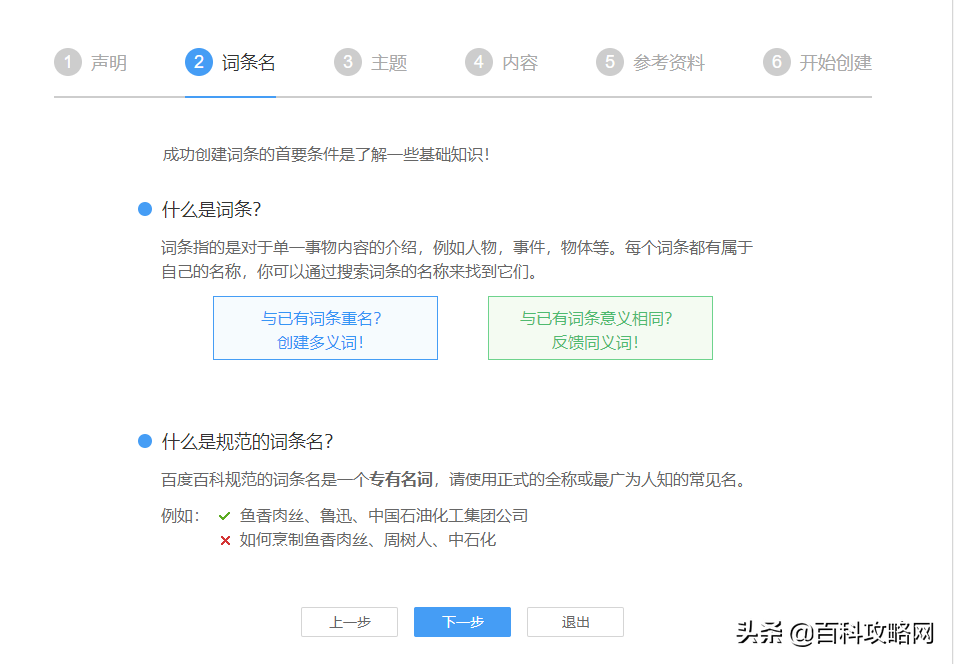Jump to the 开始创建 step label
Image resolution: width=954 pixels, height=664 pixels.
pyautogui.click(x=835, y=63)
